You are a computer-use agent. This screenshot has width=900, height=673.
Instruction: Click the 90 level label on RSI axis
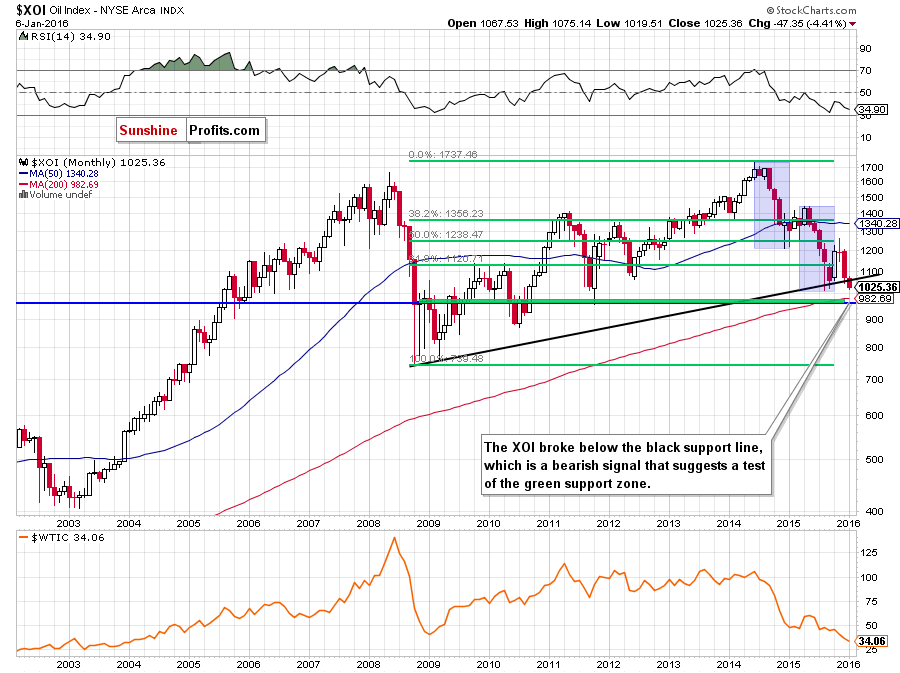click(x=865, y=49)
